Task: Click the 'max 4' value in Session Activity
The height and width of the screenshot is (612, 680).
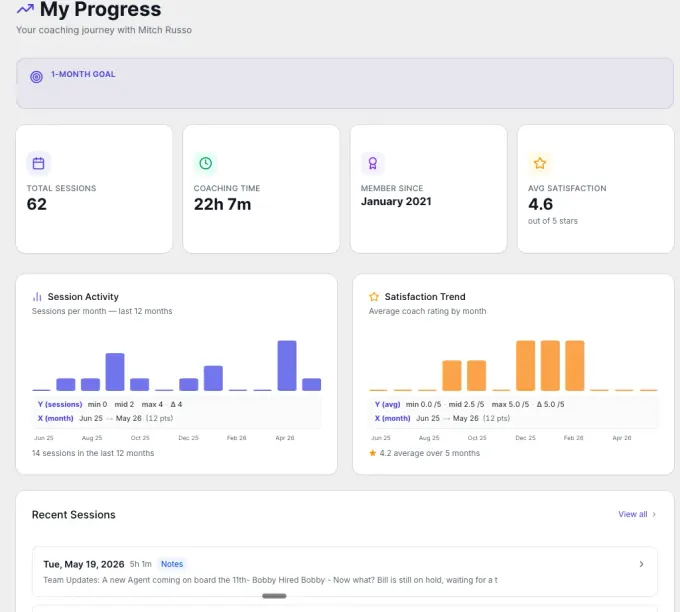Action: pos(152,404)
